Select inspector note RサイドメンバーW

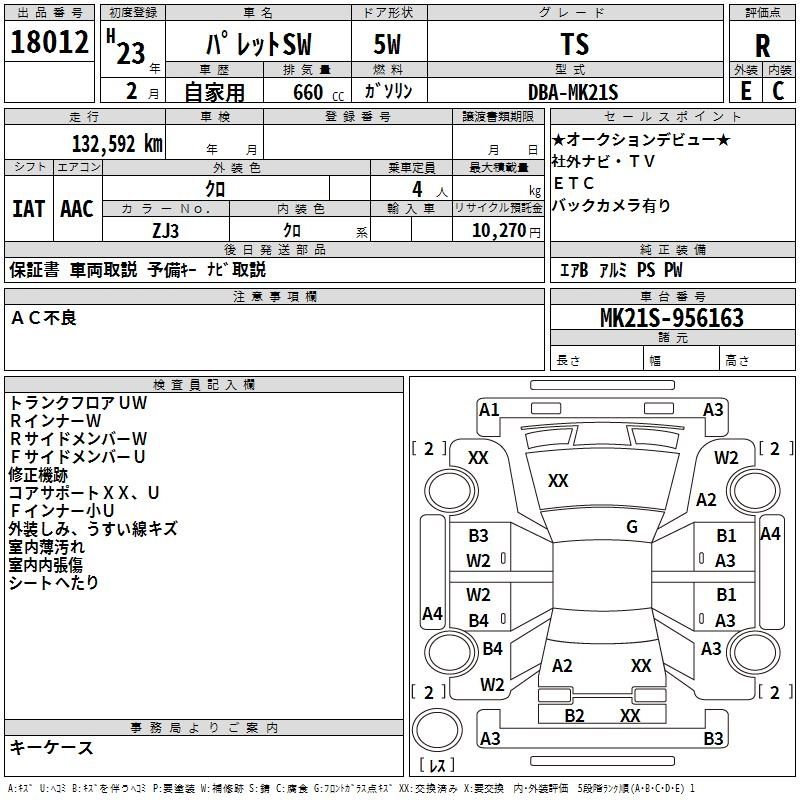(x=78, y=438)
